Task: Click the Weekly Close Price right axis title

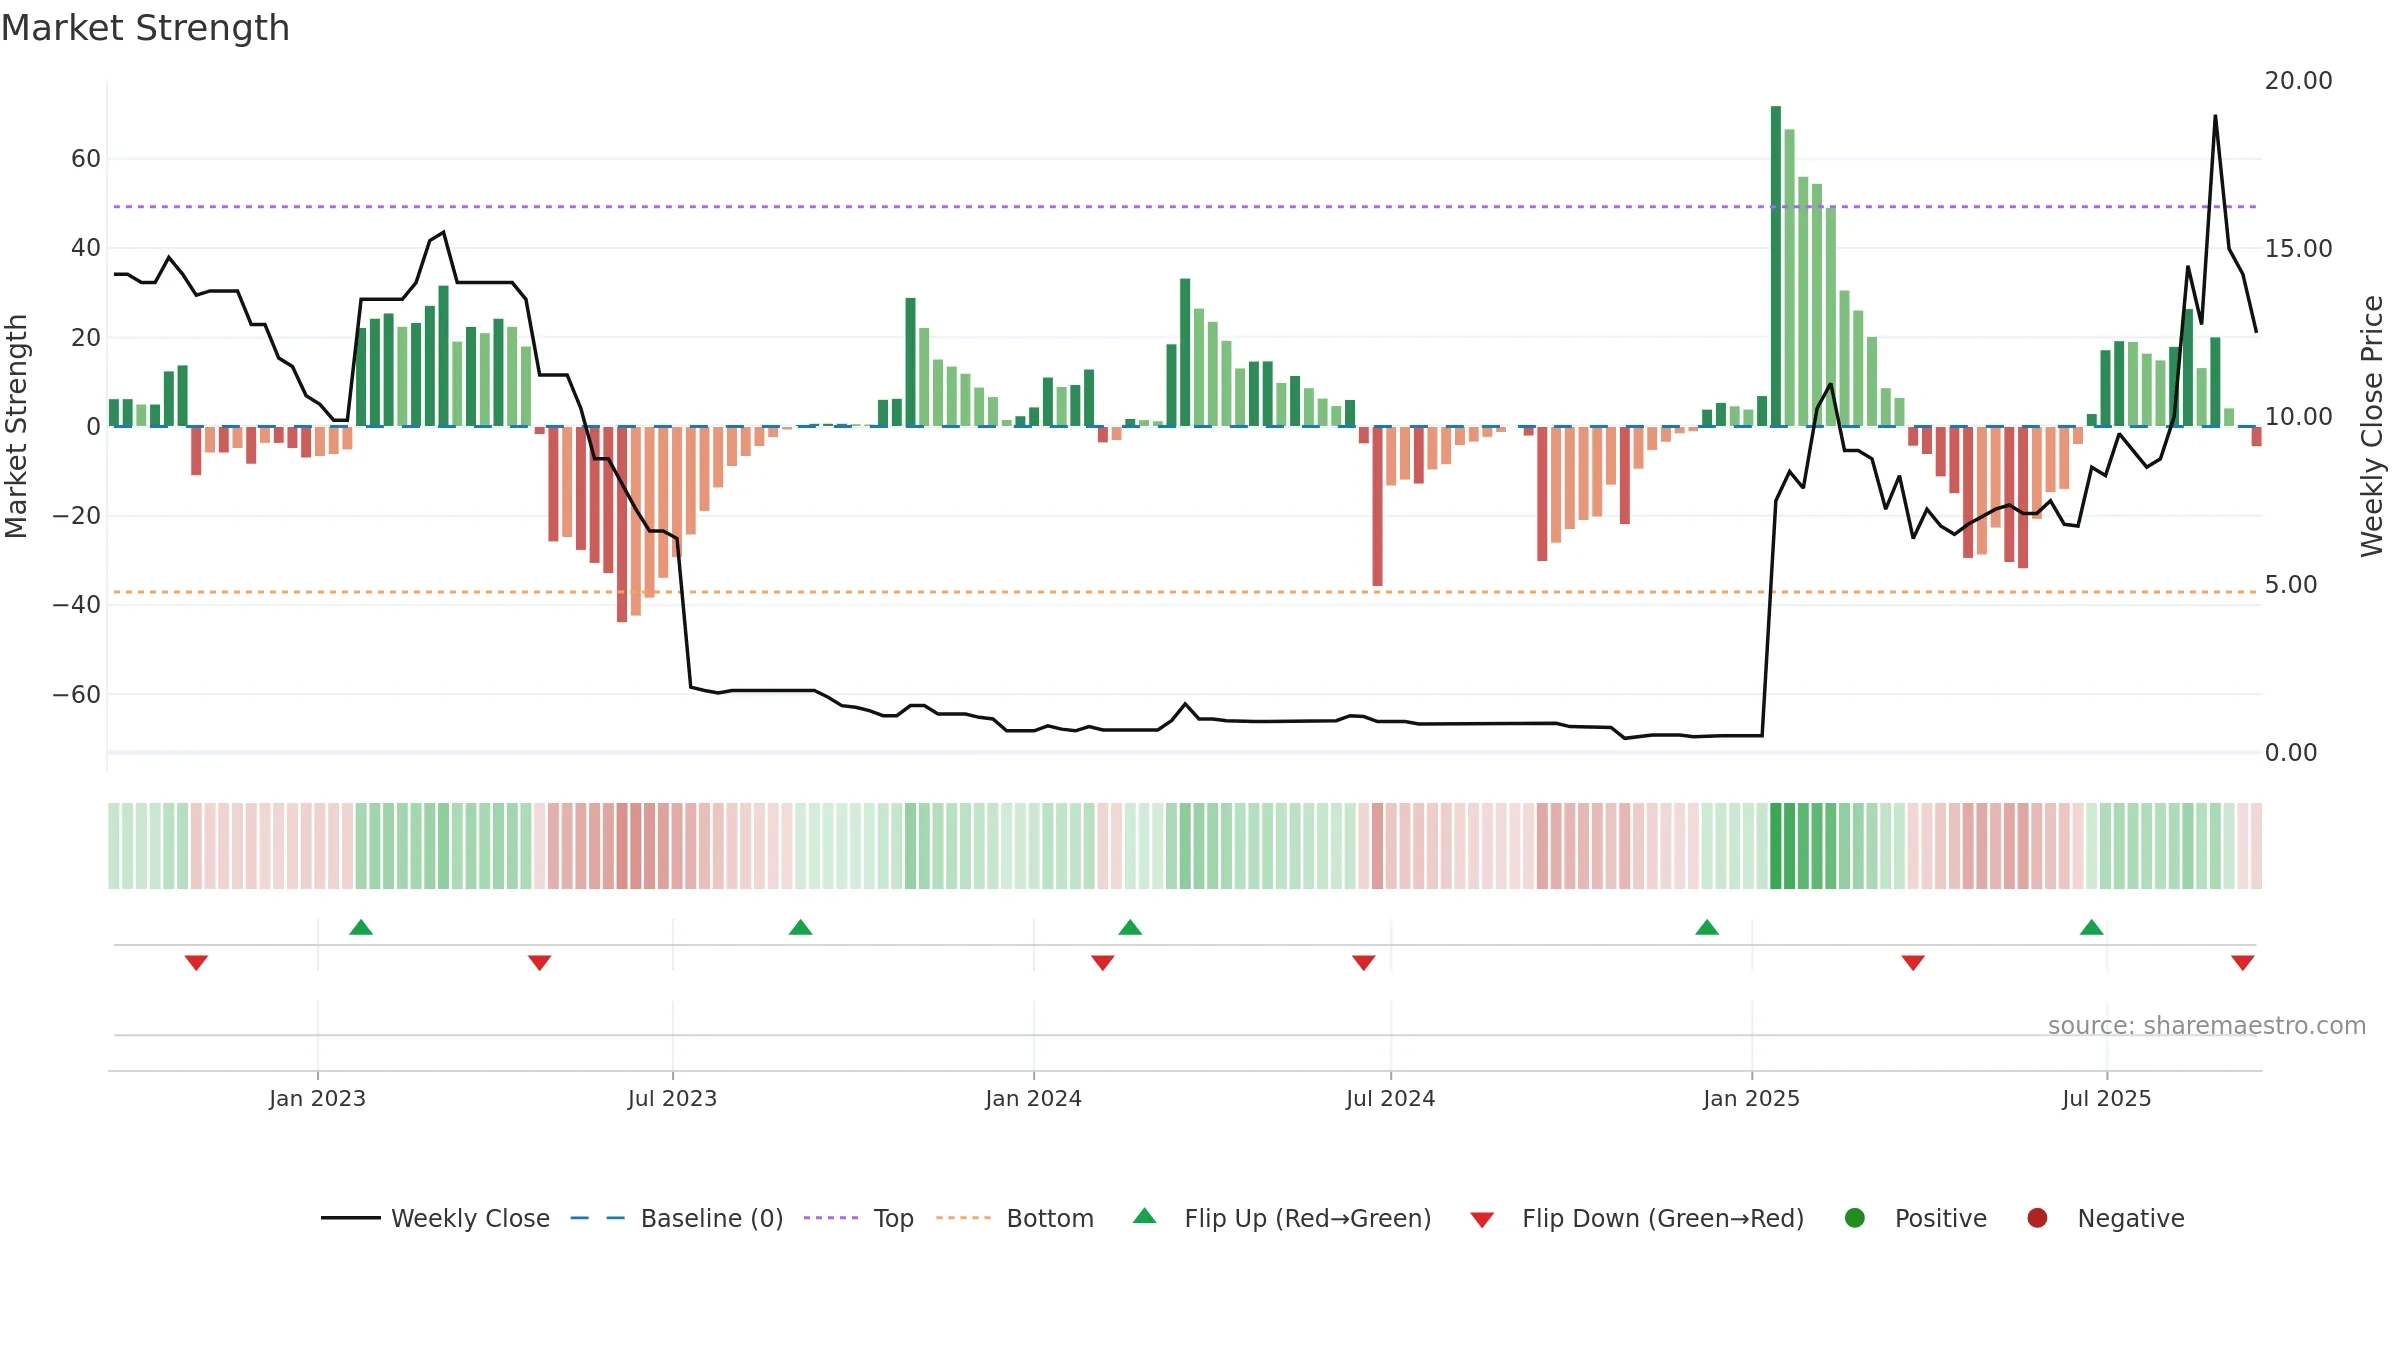Action: click(x=2372, y=426)
